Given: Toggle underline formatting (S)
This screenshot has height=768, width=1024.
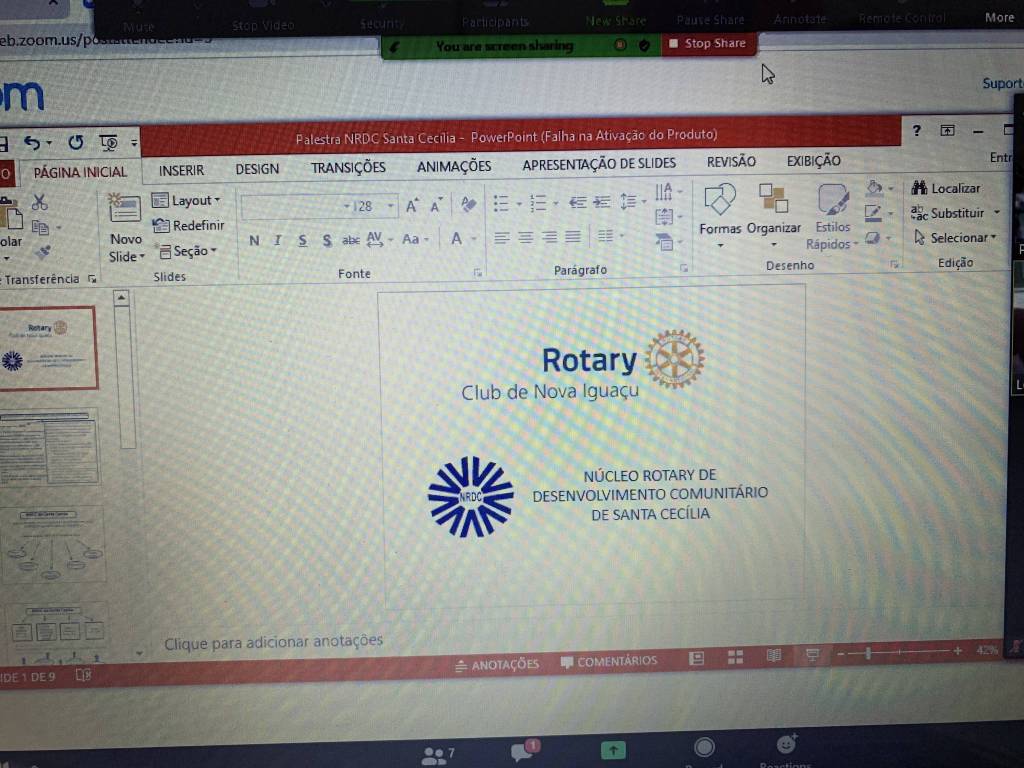Looking at the screenshot, I should pyautogui.click(x=302, y=240).
